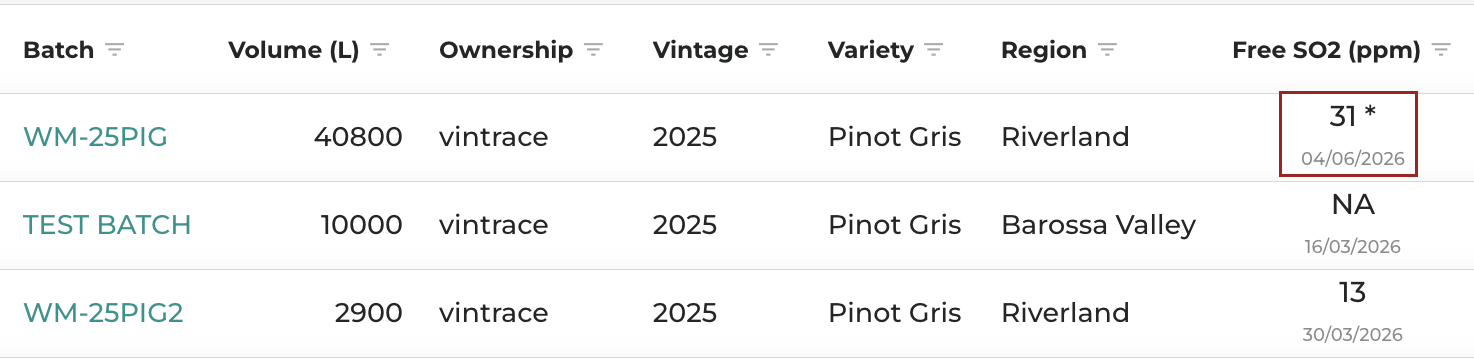Open filter icon beside Batch column

(115, 50)
